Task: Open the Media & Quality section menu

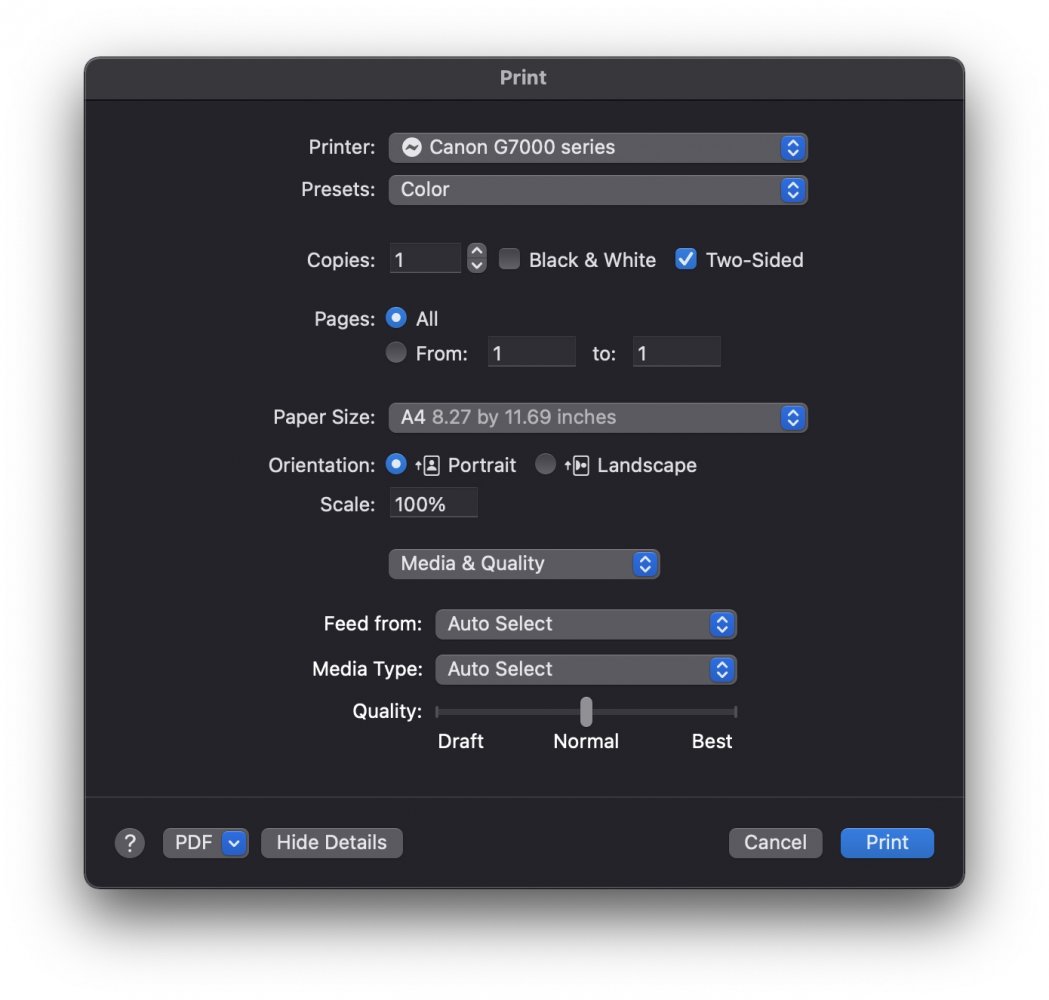Action: tap(524, 564)
